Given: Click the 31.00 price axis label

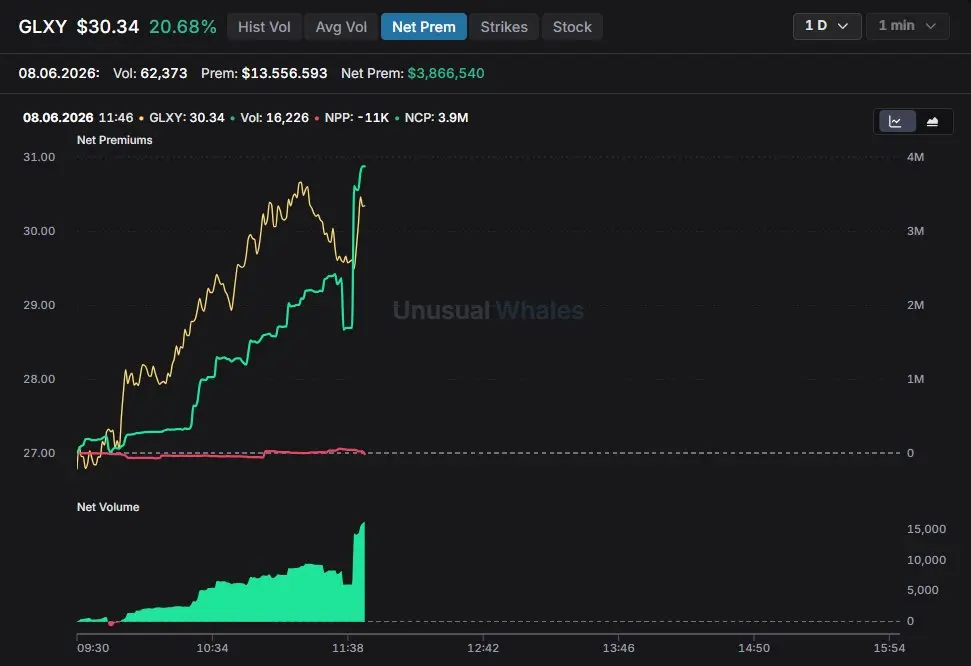Looking at the screenshot, I should pos(39,157).
